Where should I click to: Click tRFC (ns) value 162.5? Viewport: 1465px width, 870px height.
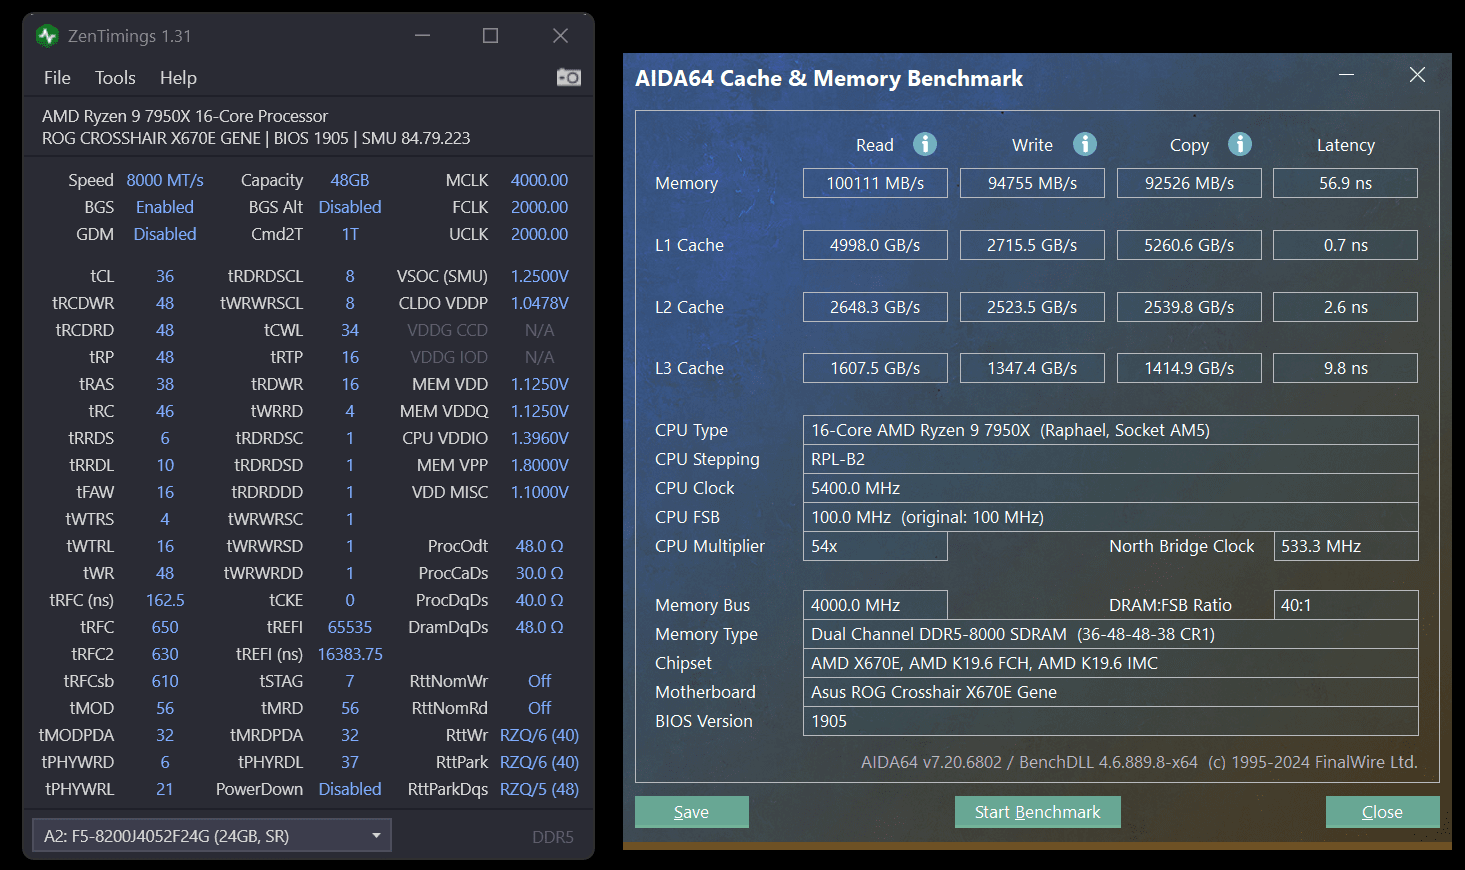(x=165, y=600)
